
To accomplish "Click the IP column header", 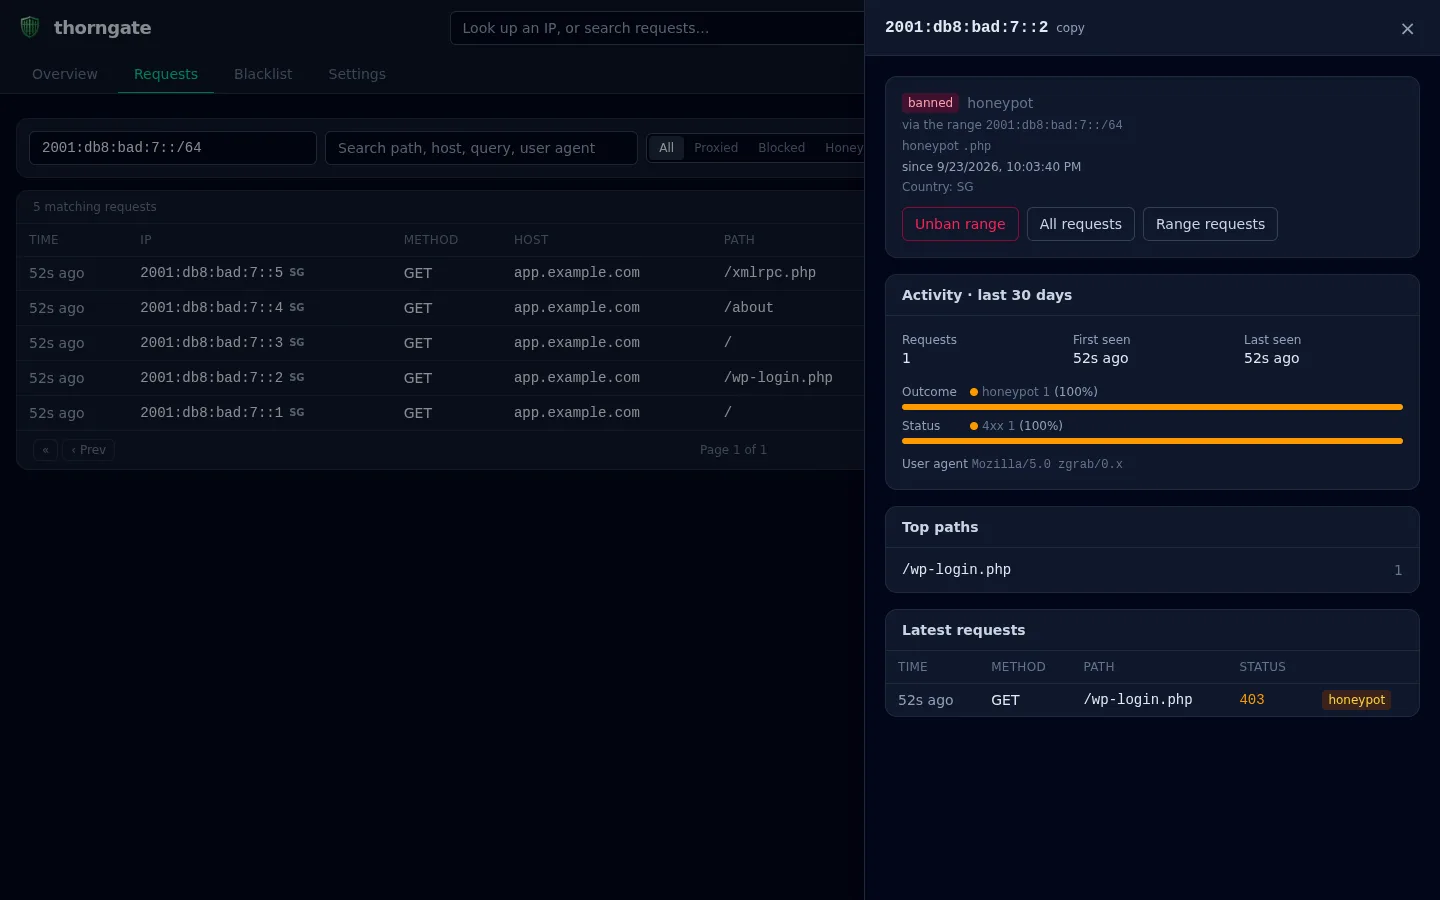I will pos(146,240).
